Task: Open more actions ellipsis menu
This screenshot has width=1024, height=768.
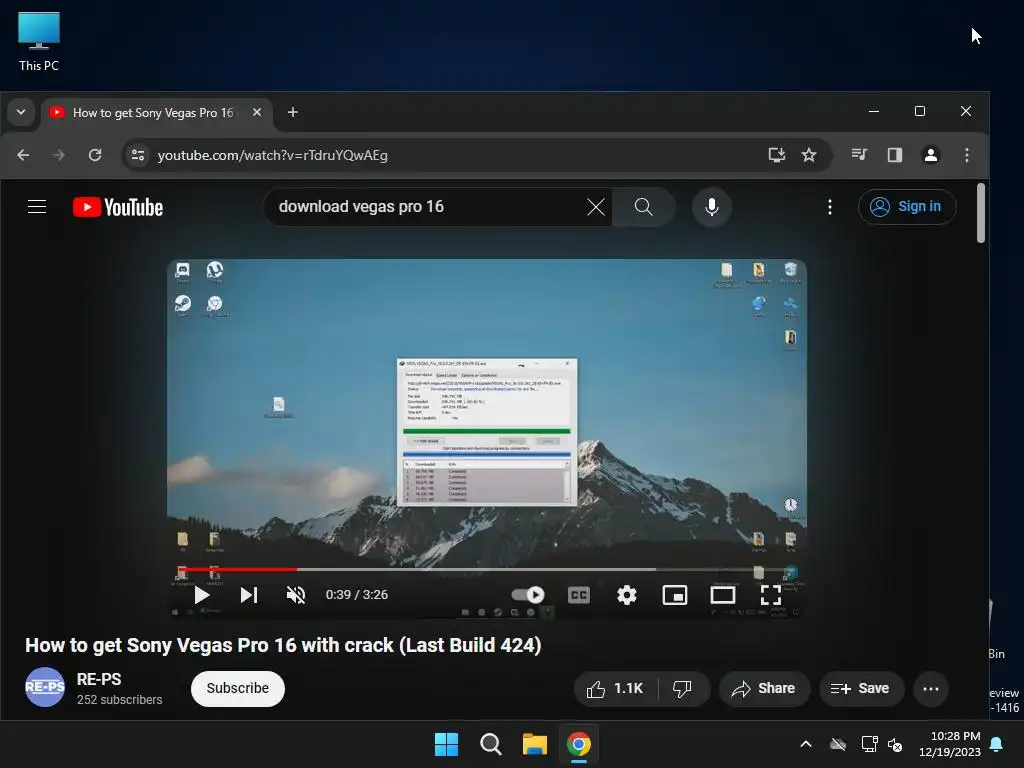Action: tap(931, 688)
